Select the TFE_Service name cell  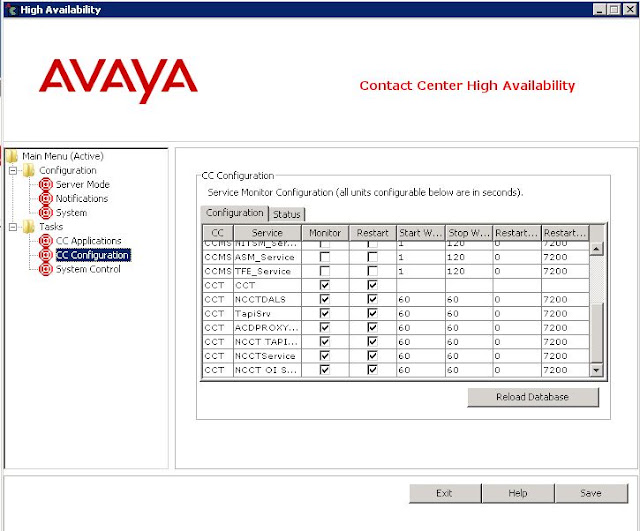267,271
